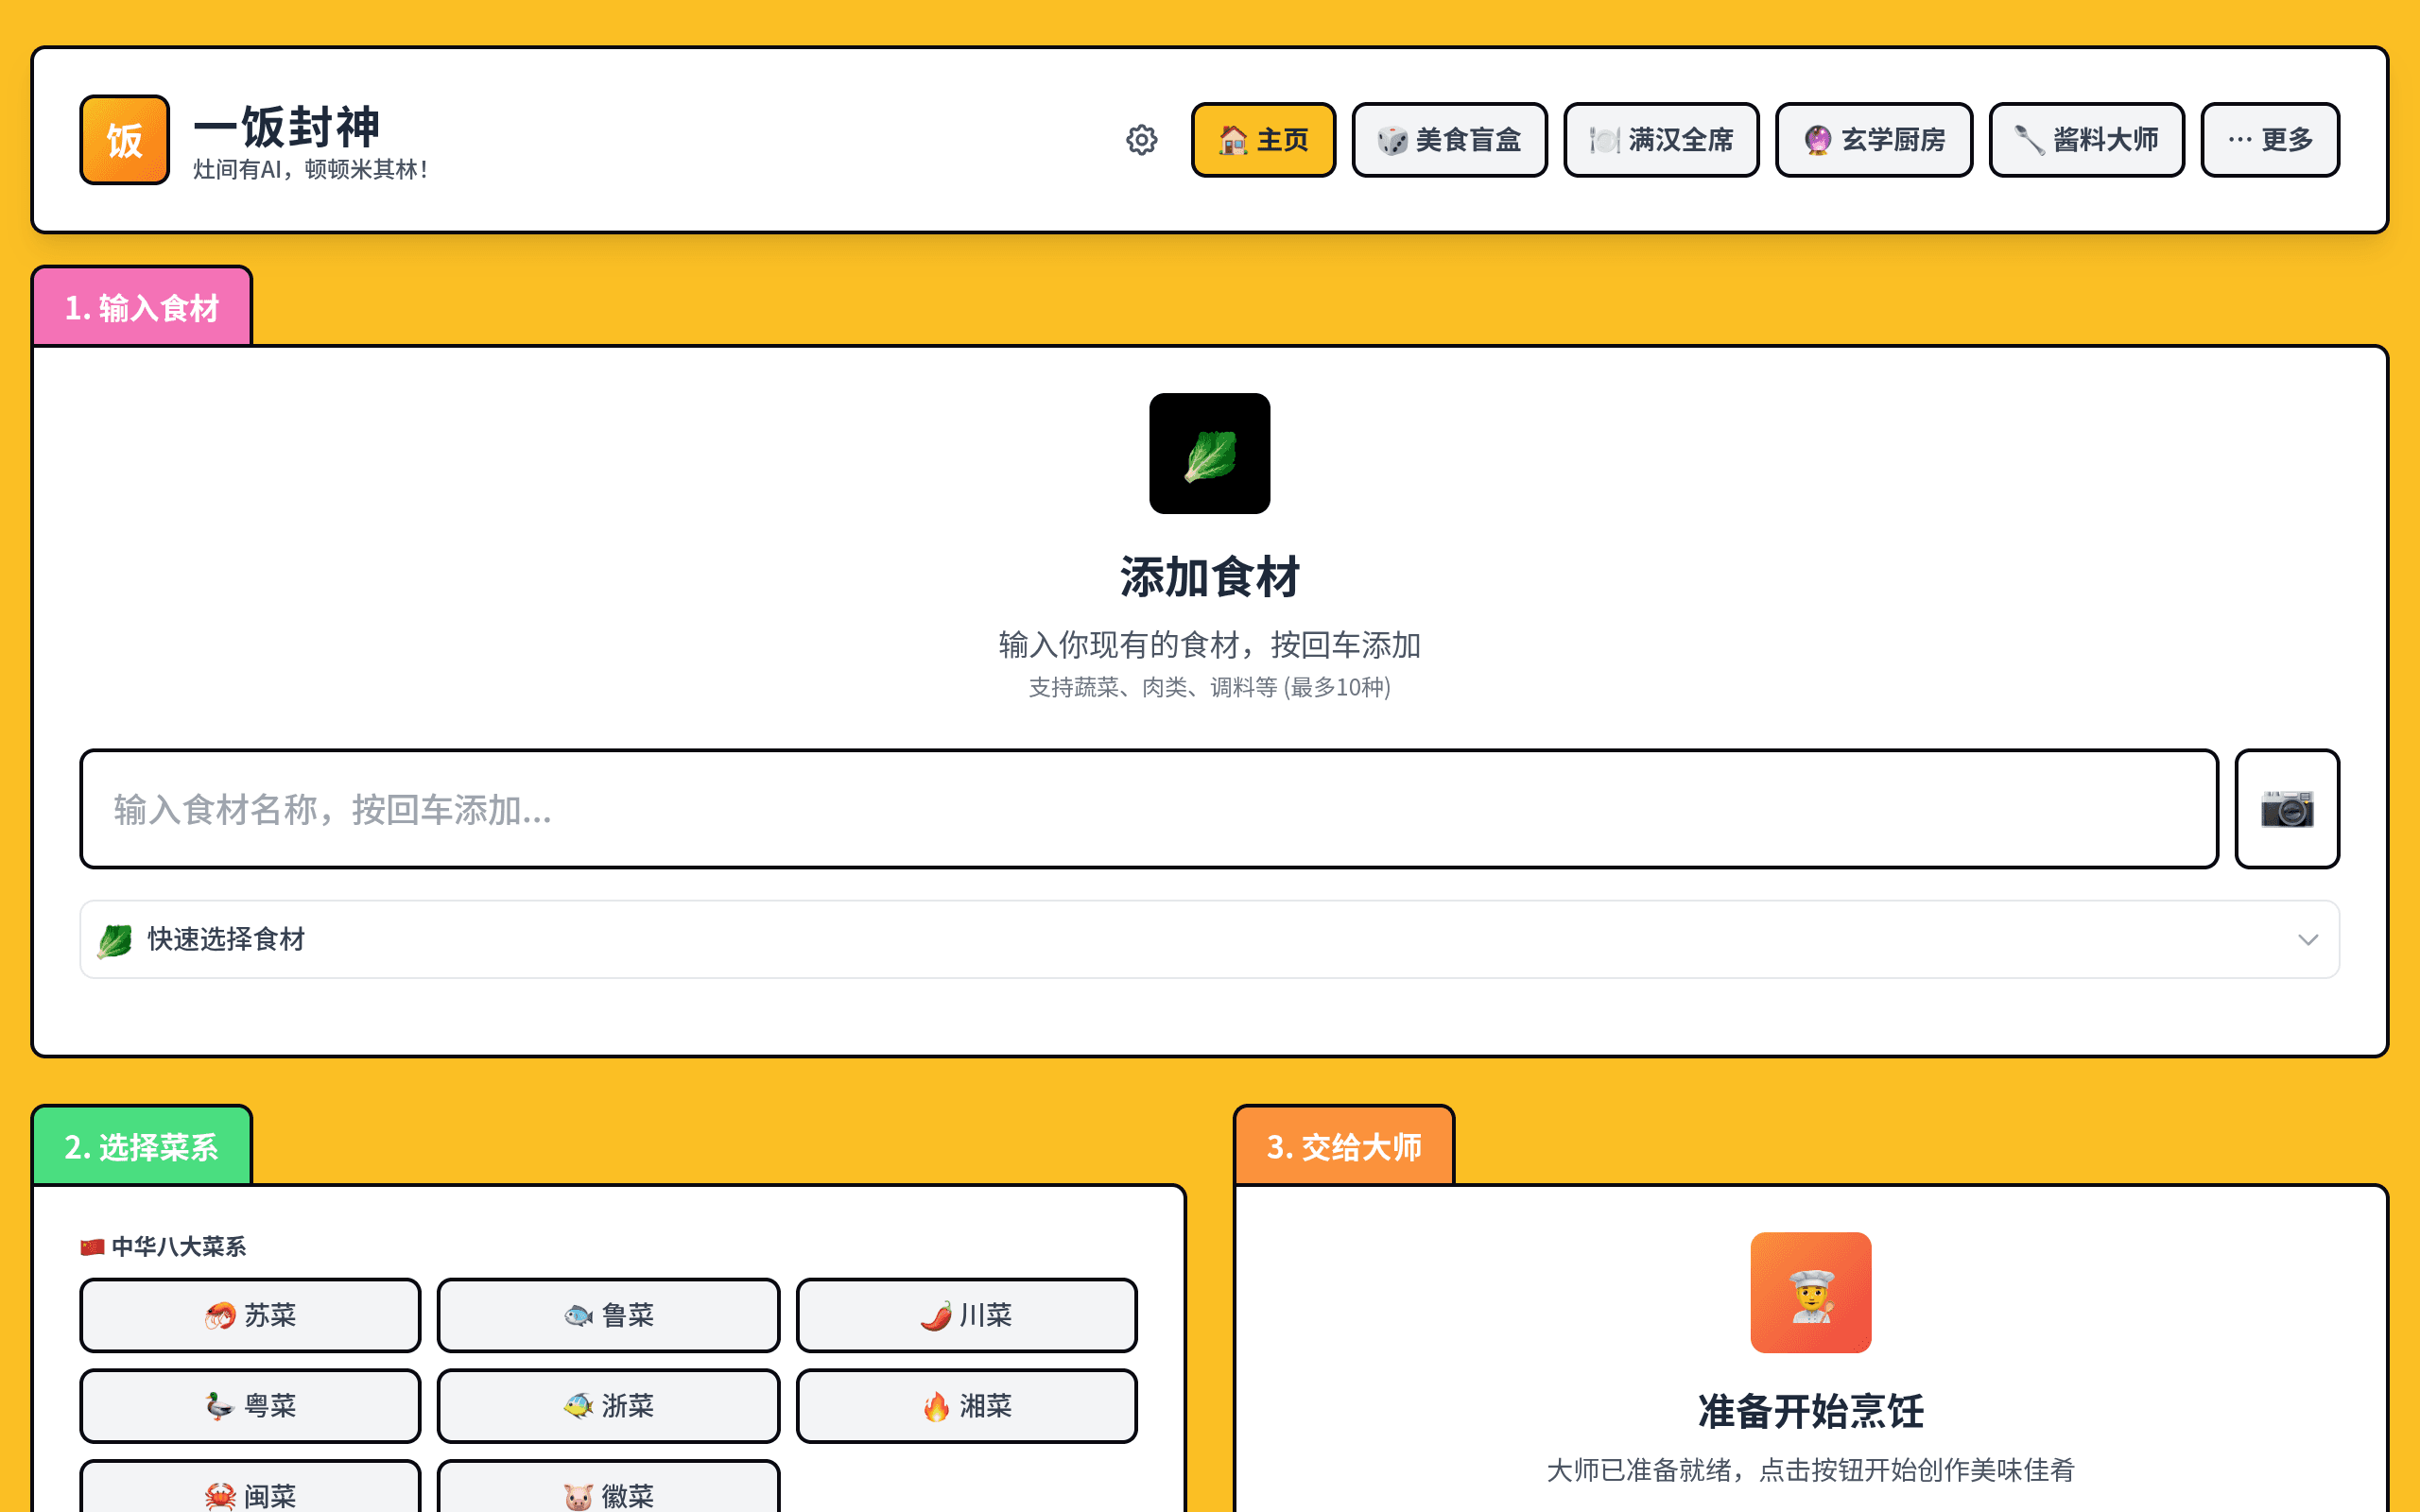Screen dimensions: 2420x1512
Task: Open the 美食盲盒 tab
Action: [x=1449, y=140]
